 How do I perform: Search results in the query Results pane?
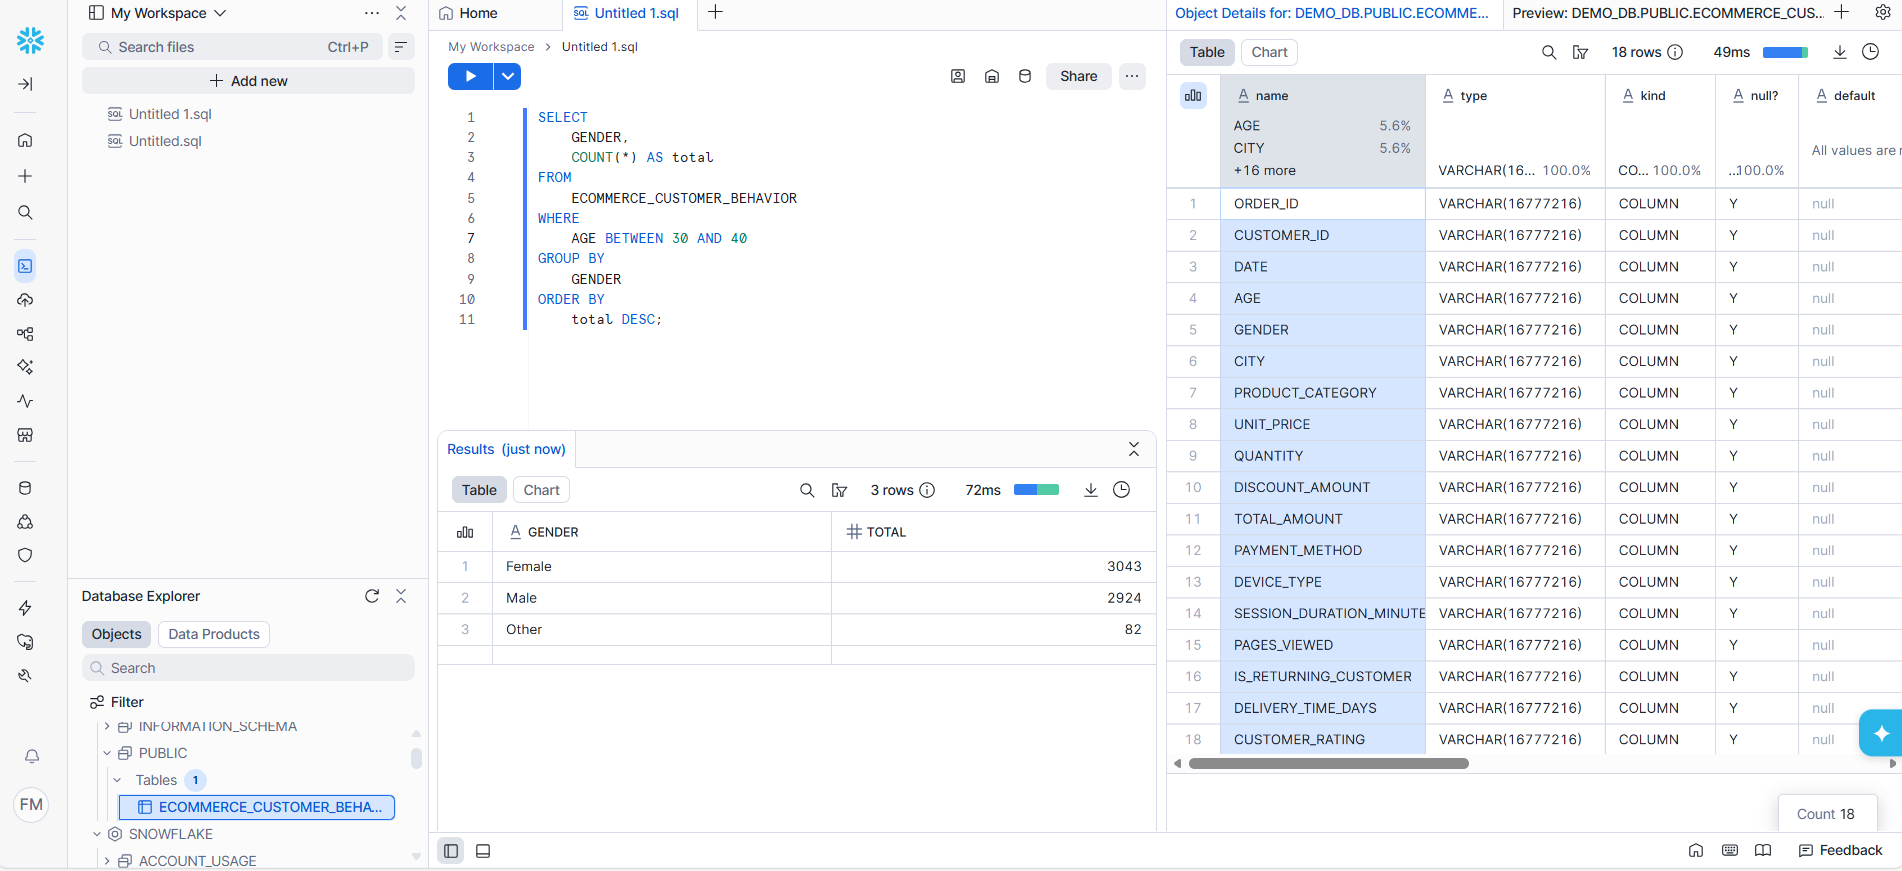pos(807,490)
